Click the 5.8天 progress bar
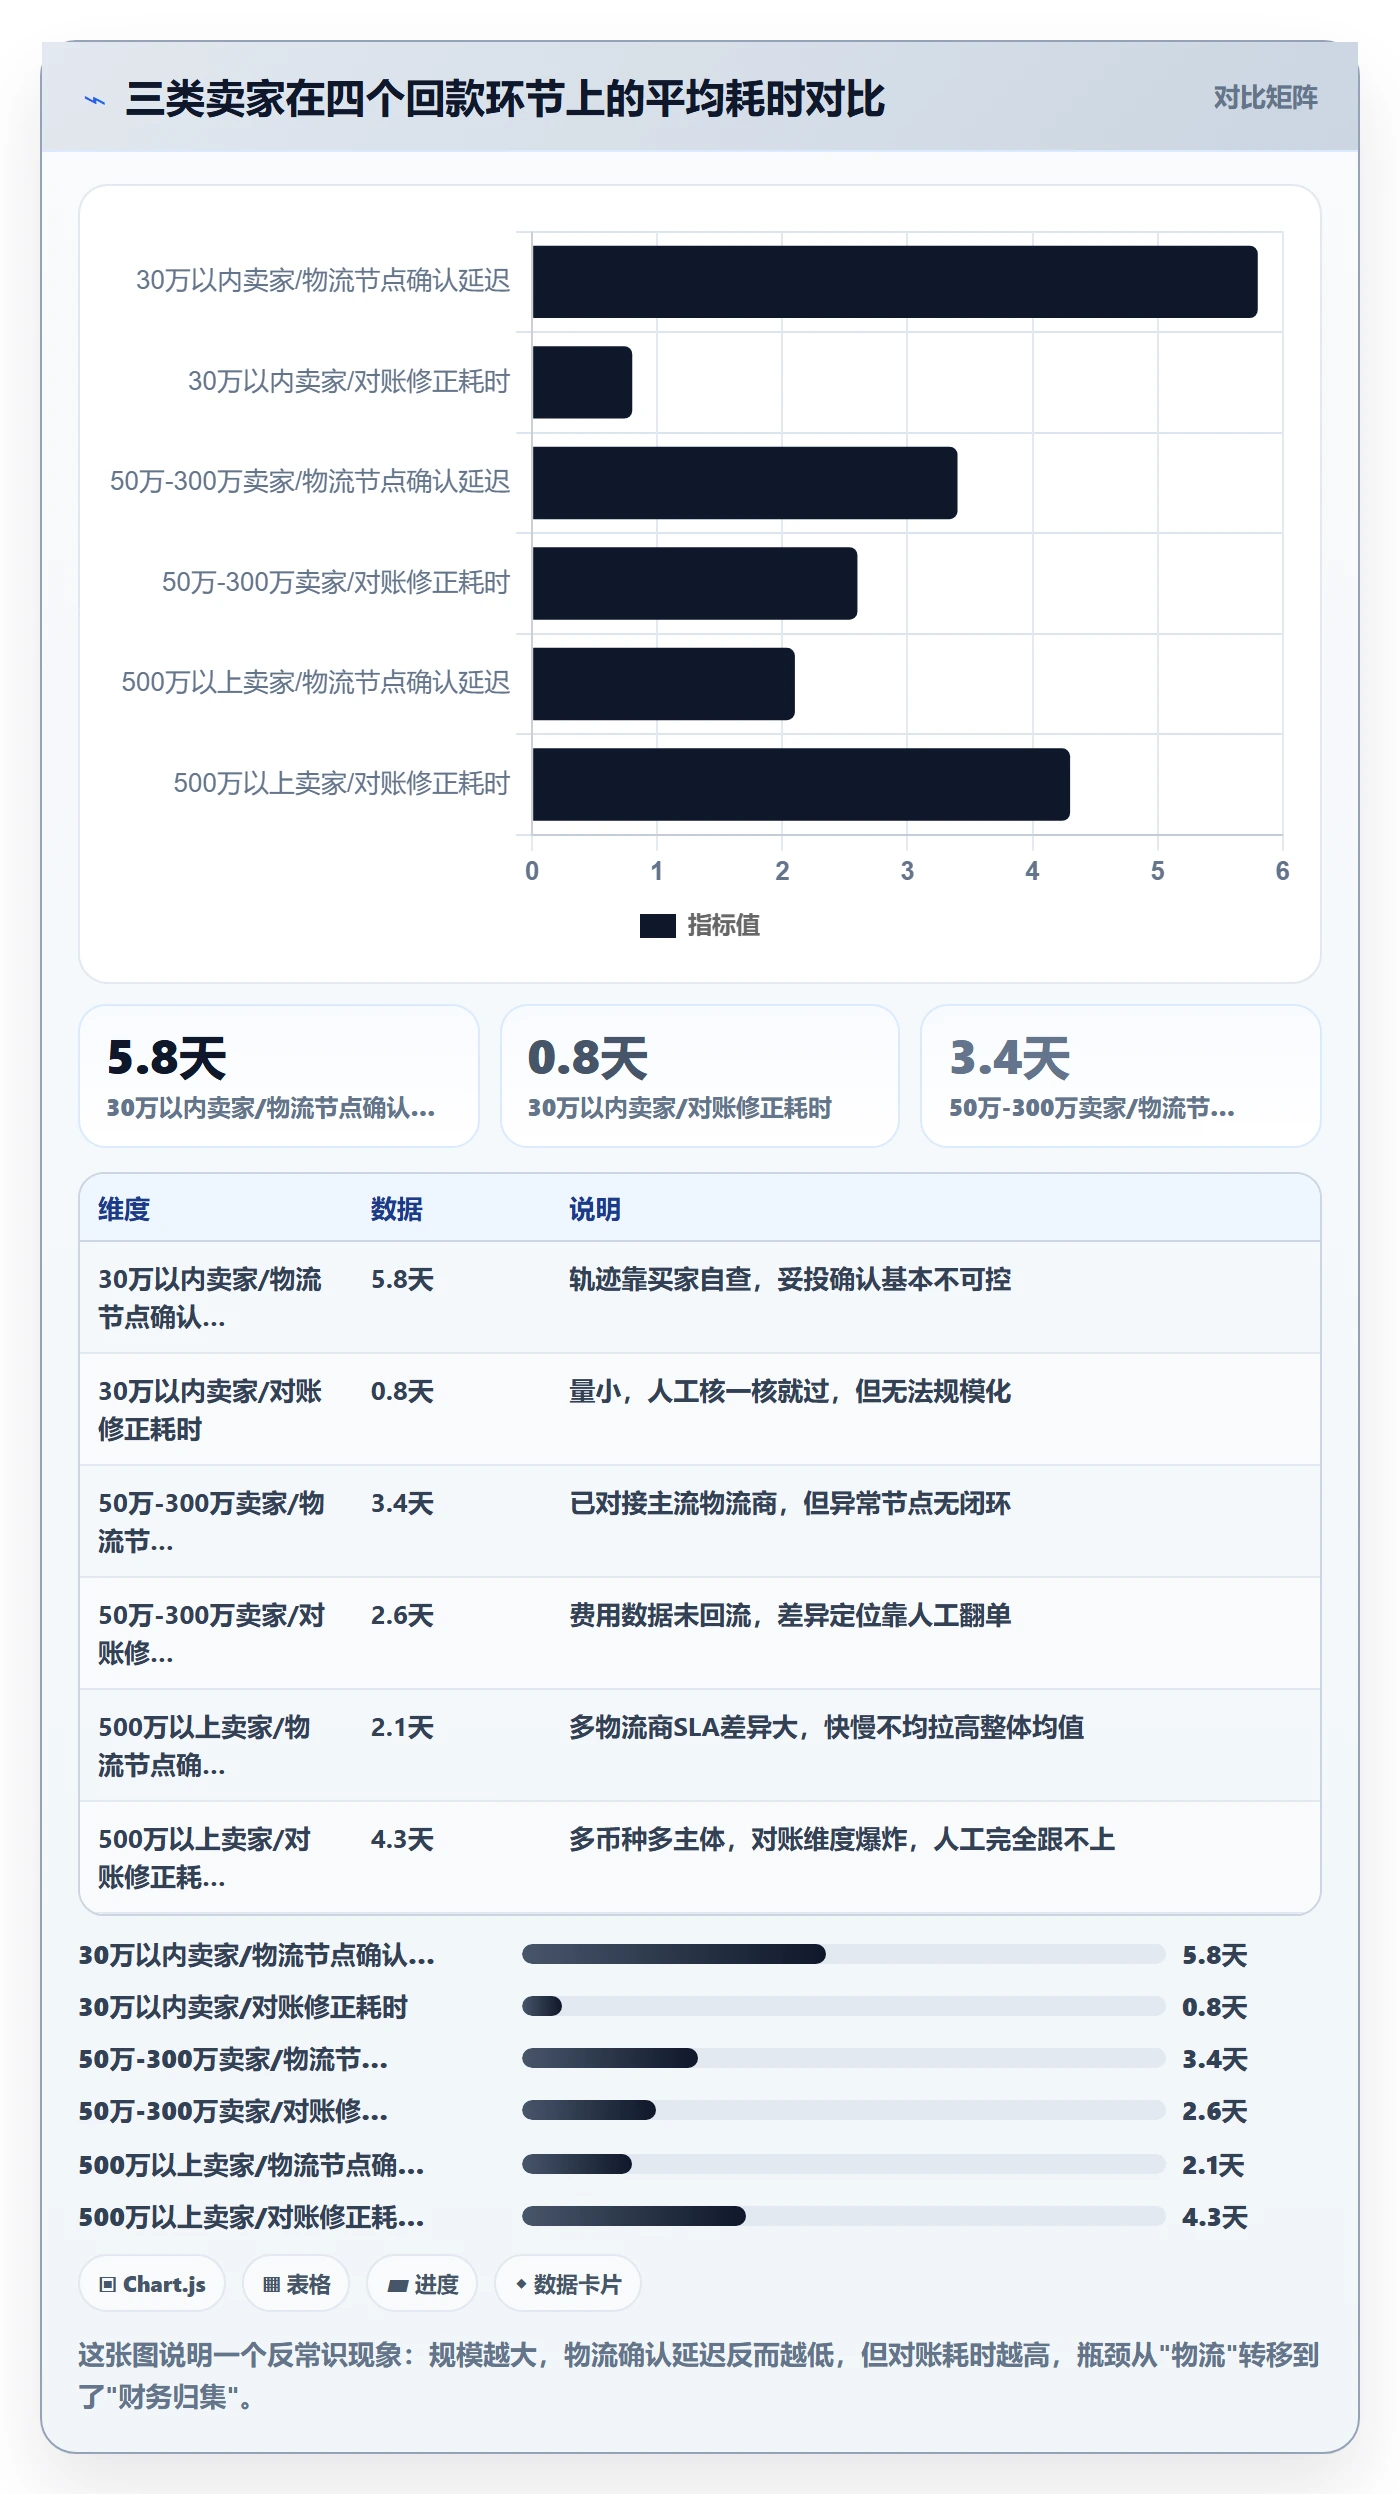This screenshot has height=2494, width=1400. click(x=844, y=1954)
